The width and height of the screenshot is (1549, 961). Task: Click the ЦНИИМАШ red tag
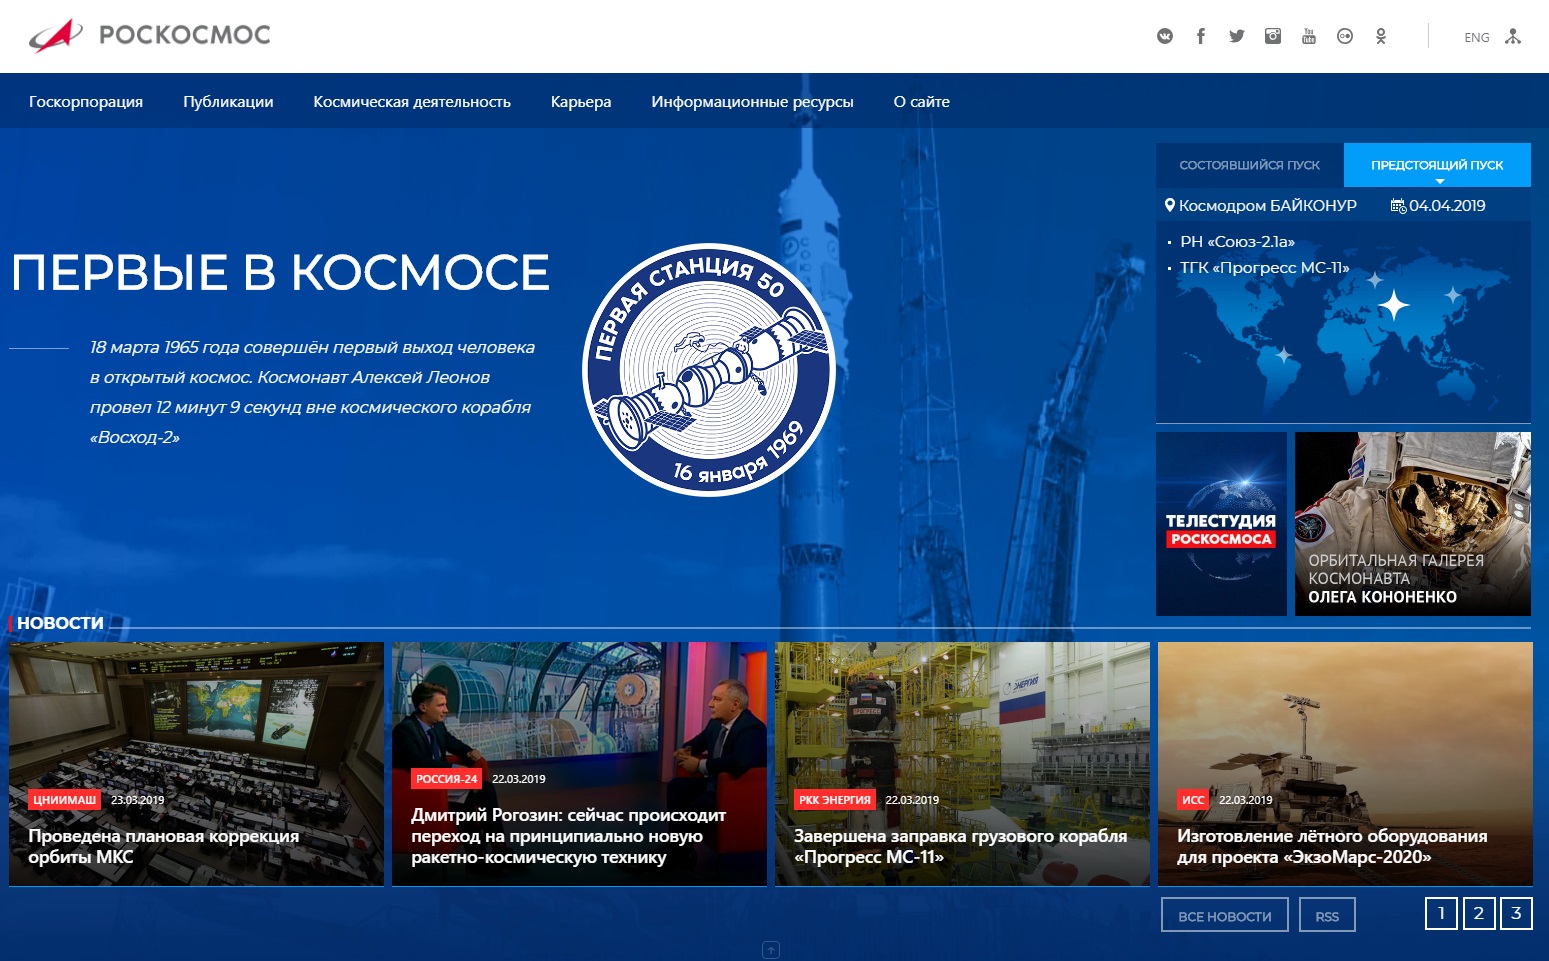pyautogui.click(x=65, y=800)
